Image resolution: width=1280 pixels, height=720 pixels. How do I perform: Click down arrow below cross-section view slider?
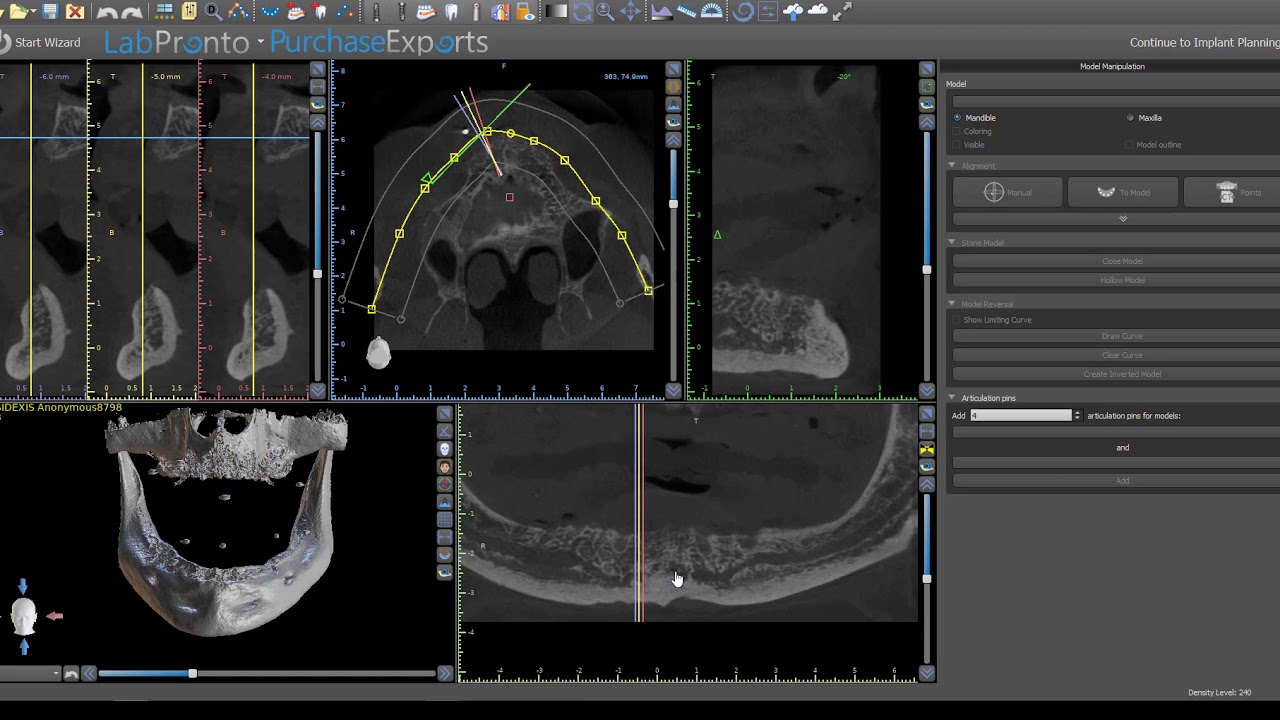coord(318,391)
